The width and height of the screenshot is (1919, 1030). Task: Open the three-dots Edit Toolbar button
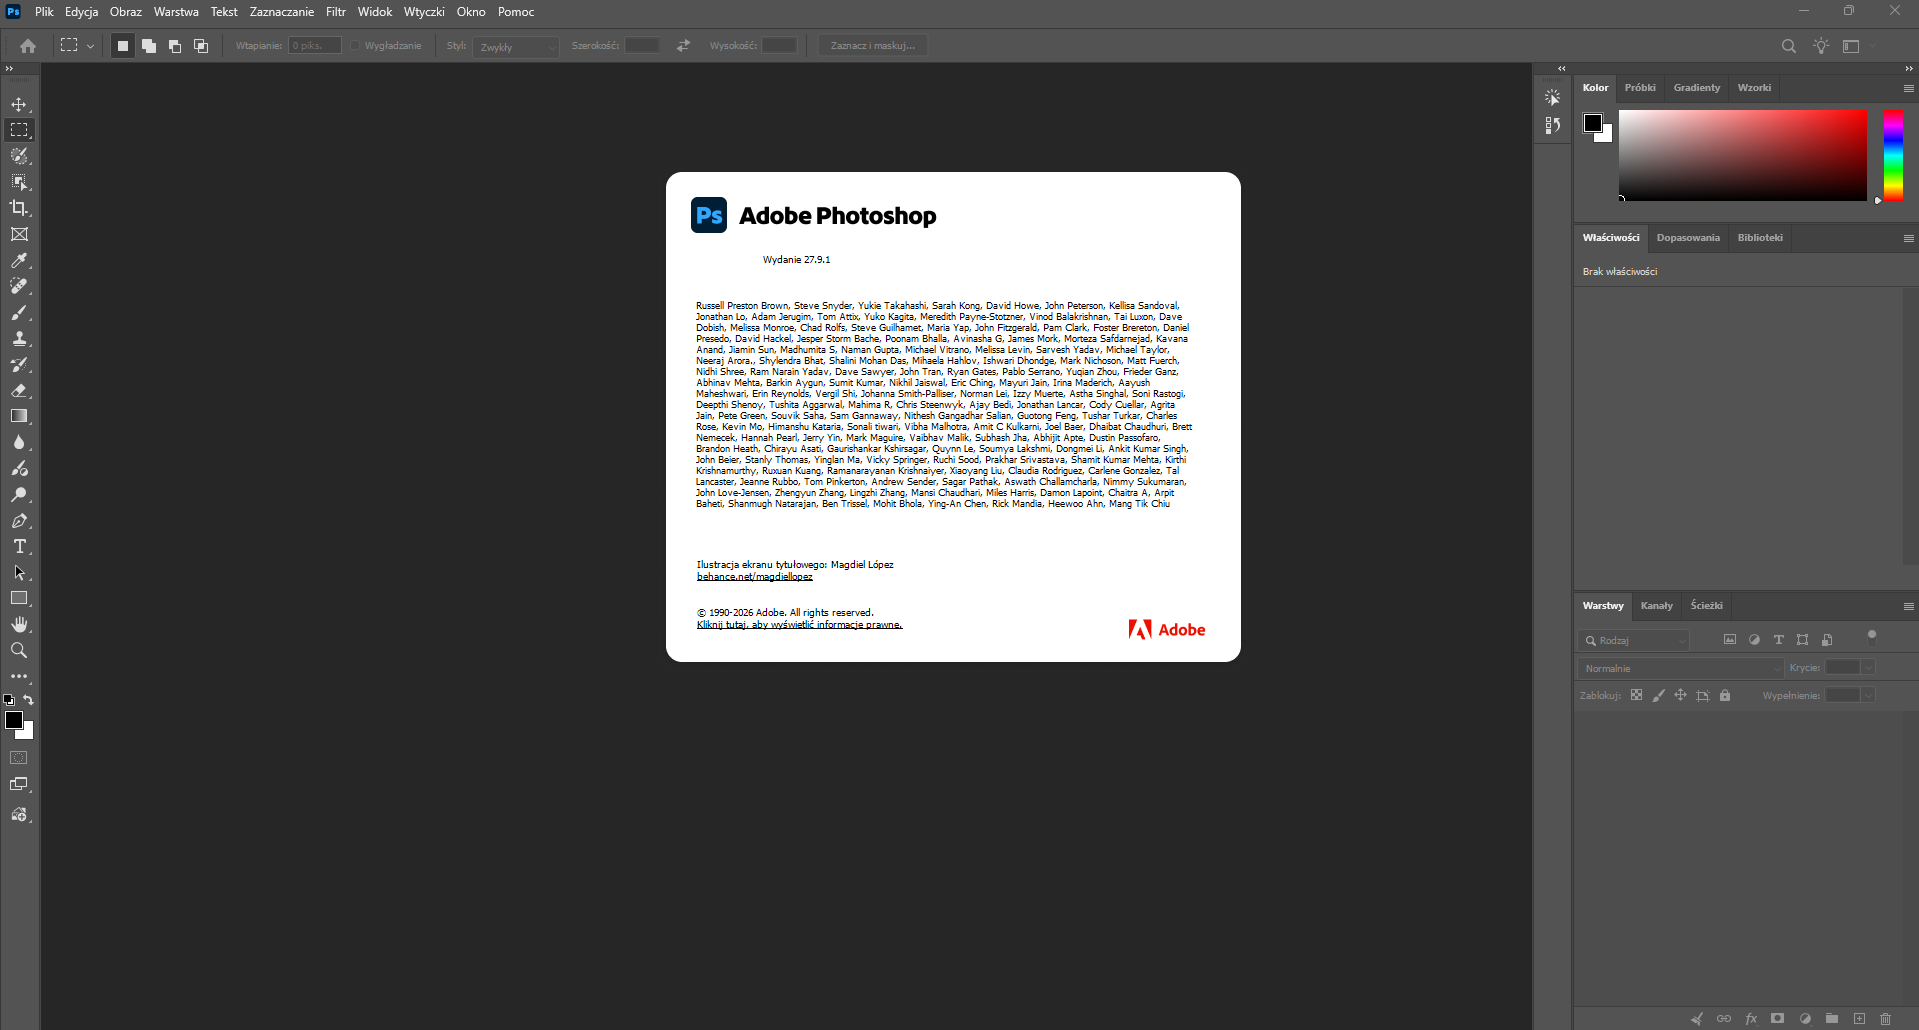tap(19, 676)
